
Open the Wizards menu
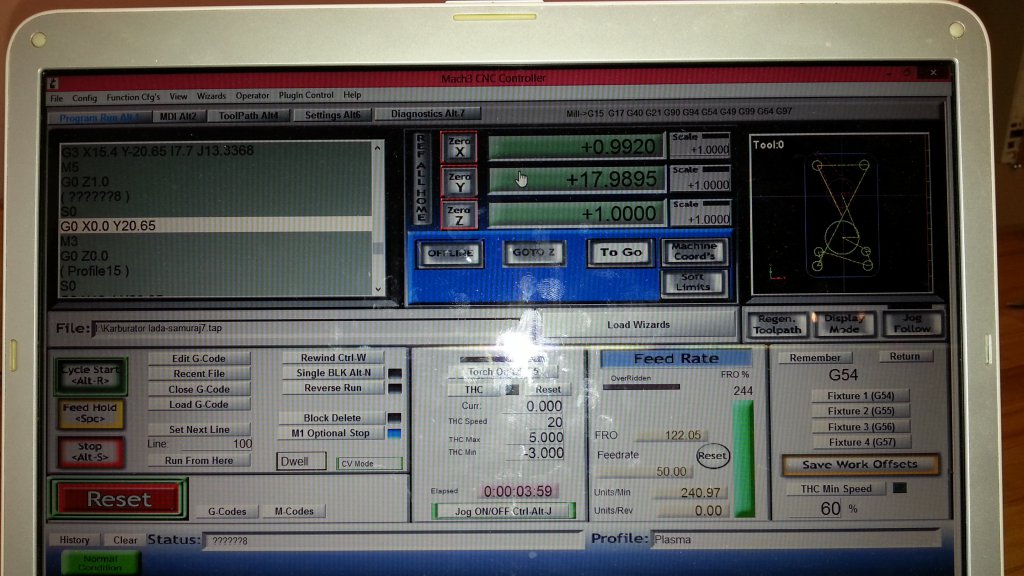point(211,96)
